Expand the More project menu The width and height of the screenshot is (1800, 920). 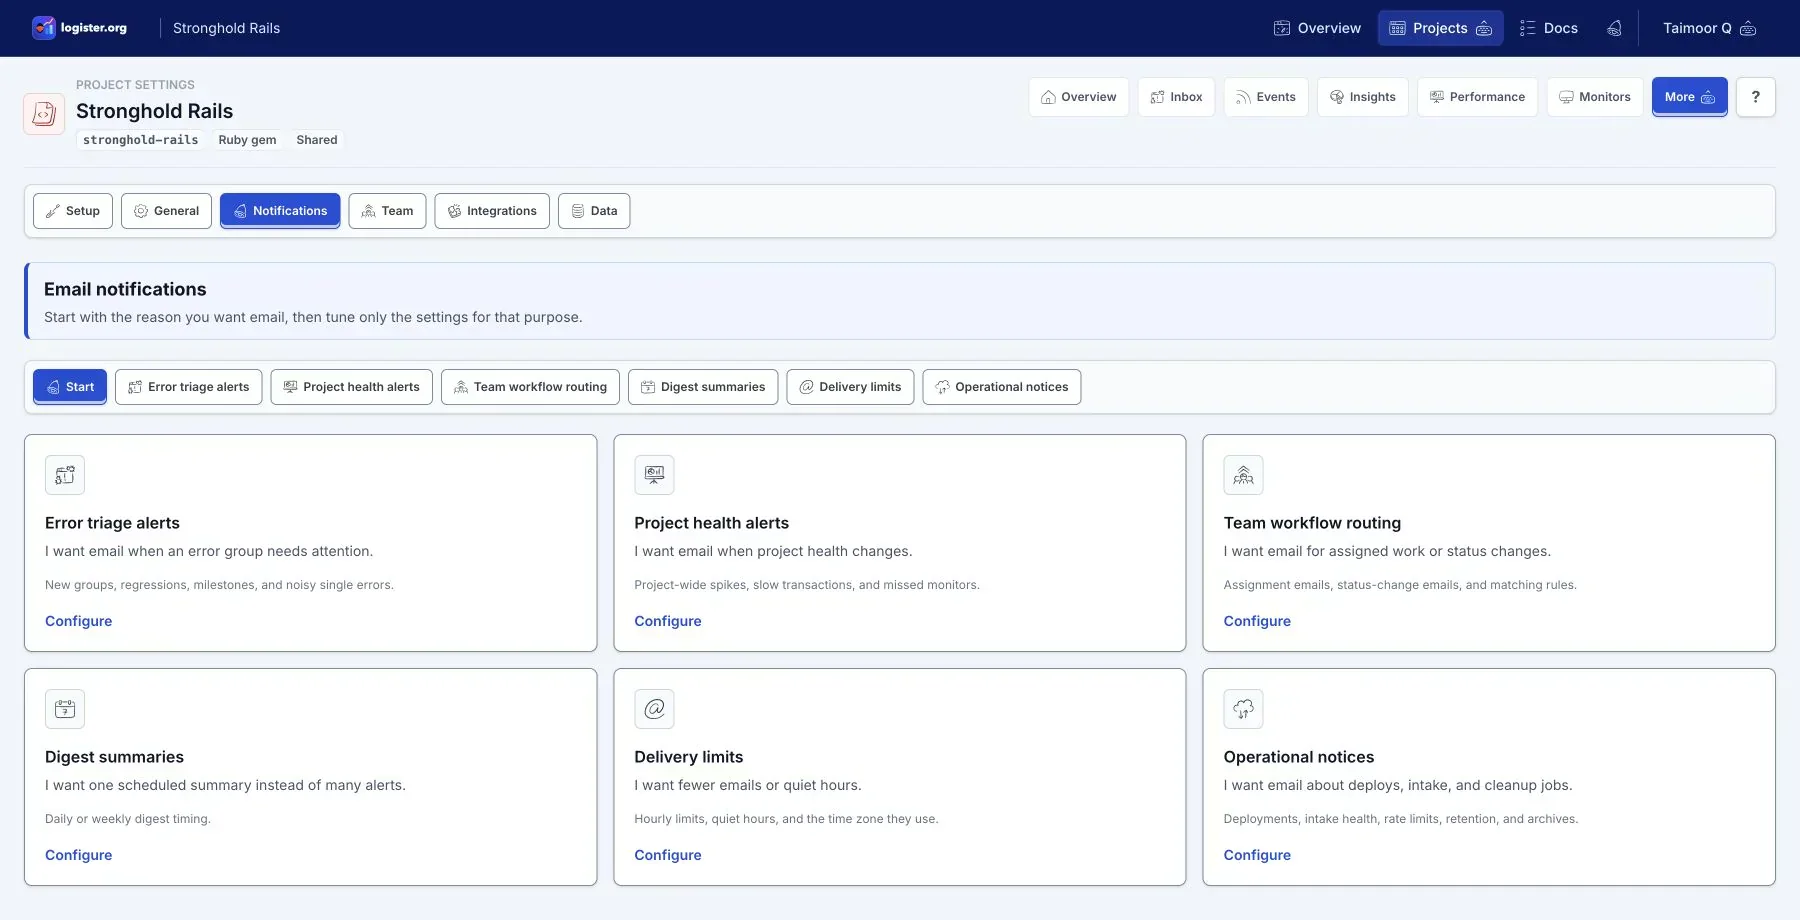click(x=1689, y=97)
